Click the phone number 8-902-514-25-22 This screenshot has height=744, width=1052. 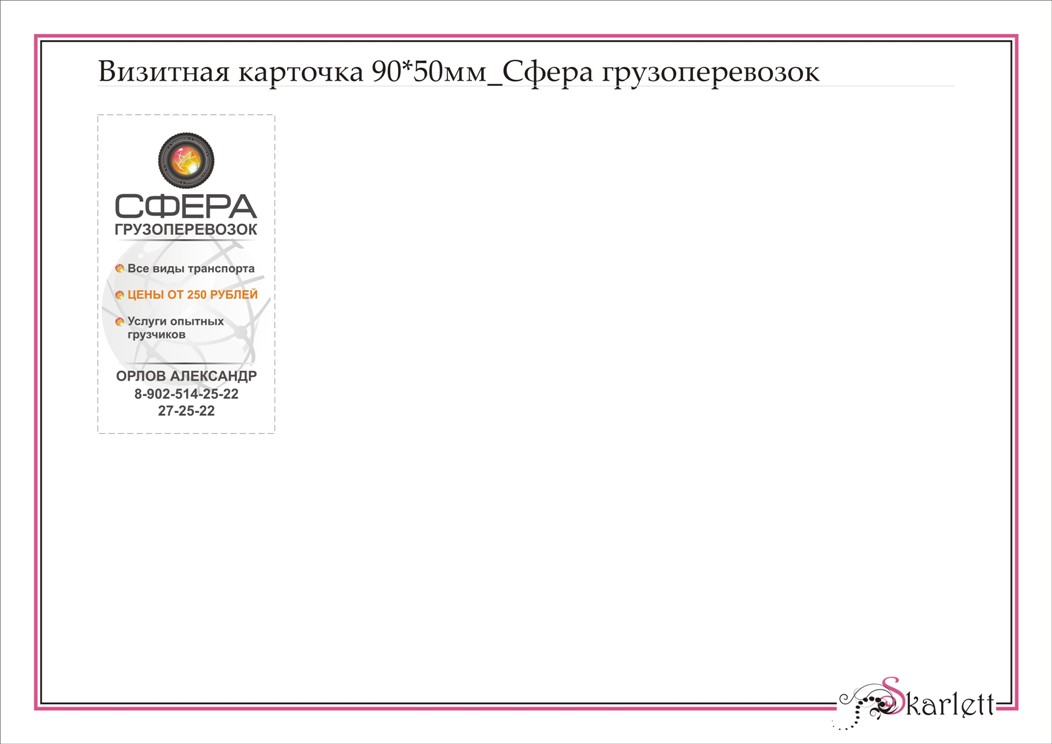(x=185, y=393)
